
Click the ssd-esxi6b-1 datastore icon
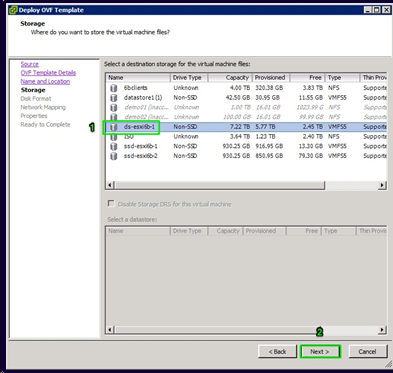click(114, 146)
